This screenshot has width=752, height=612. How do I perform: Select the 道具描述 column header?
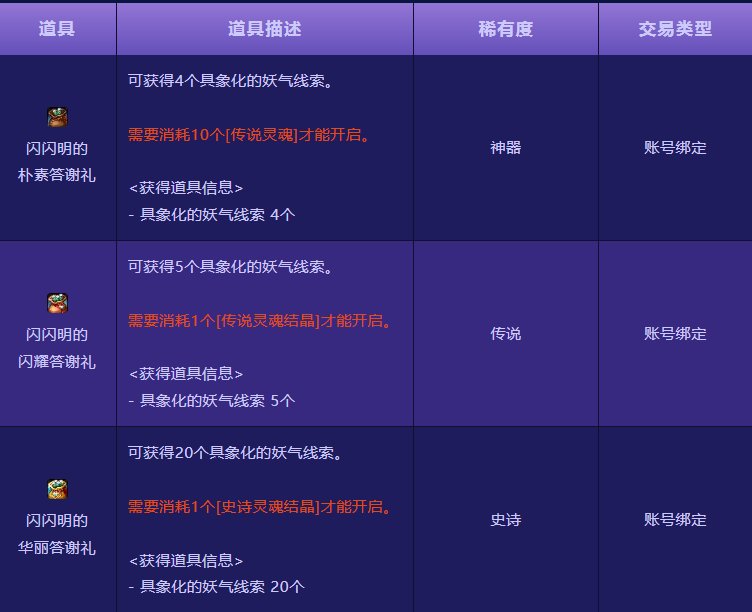[264, 29]
